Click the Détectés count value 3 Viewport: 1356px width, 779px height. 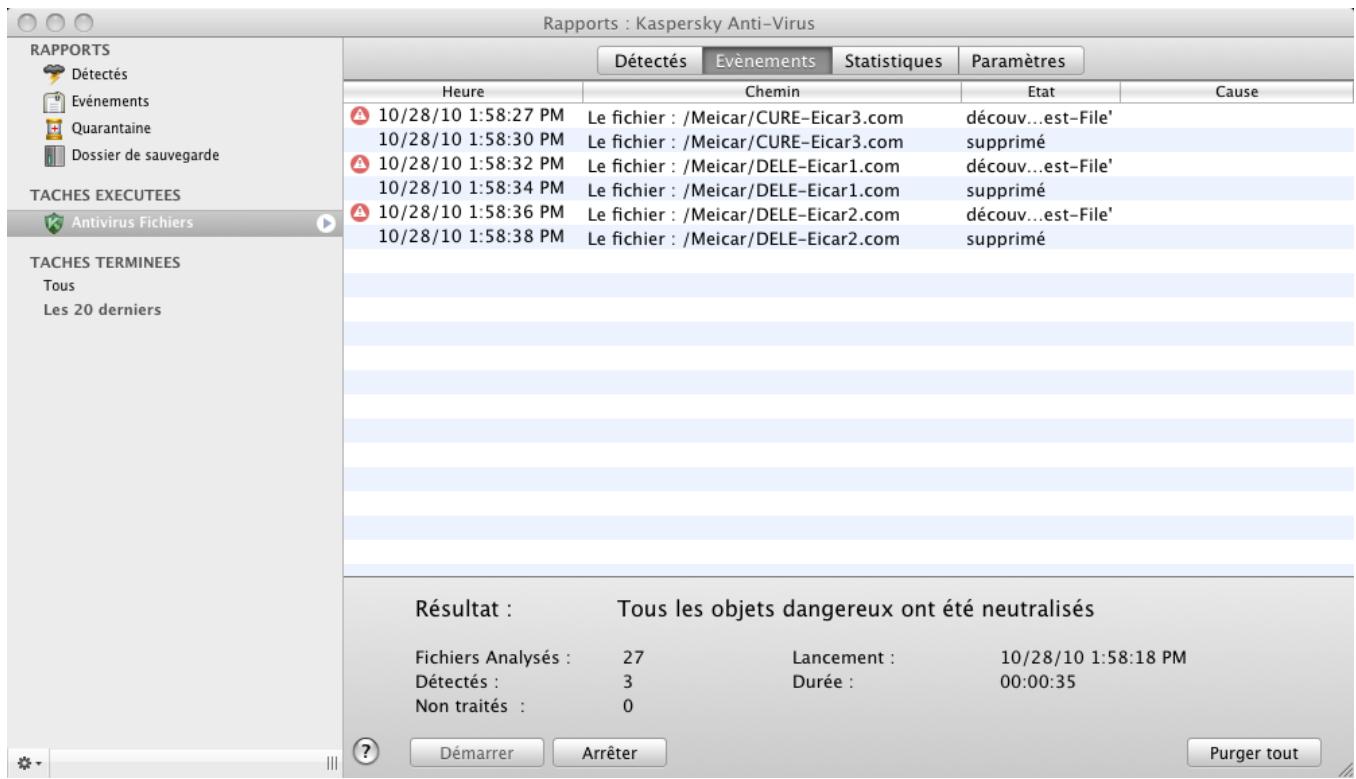(x=628, y=682)
